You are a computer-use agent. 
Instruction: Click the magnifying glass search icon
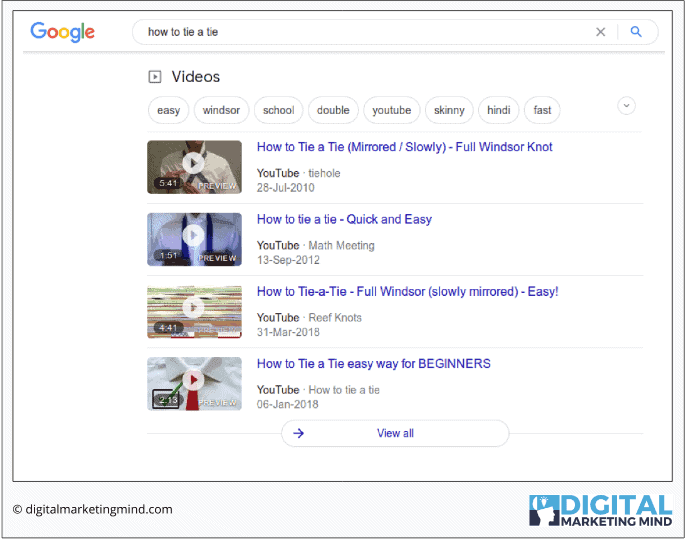tap(636, 32)
